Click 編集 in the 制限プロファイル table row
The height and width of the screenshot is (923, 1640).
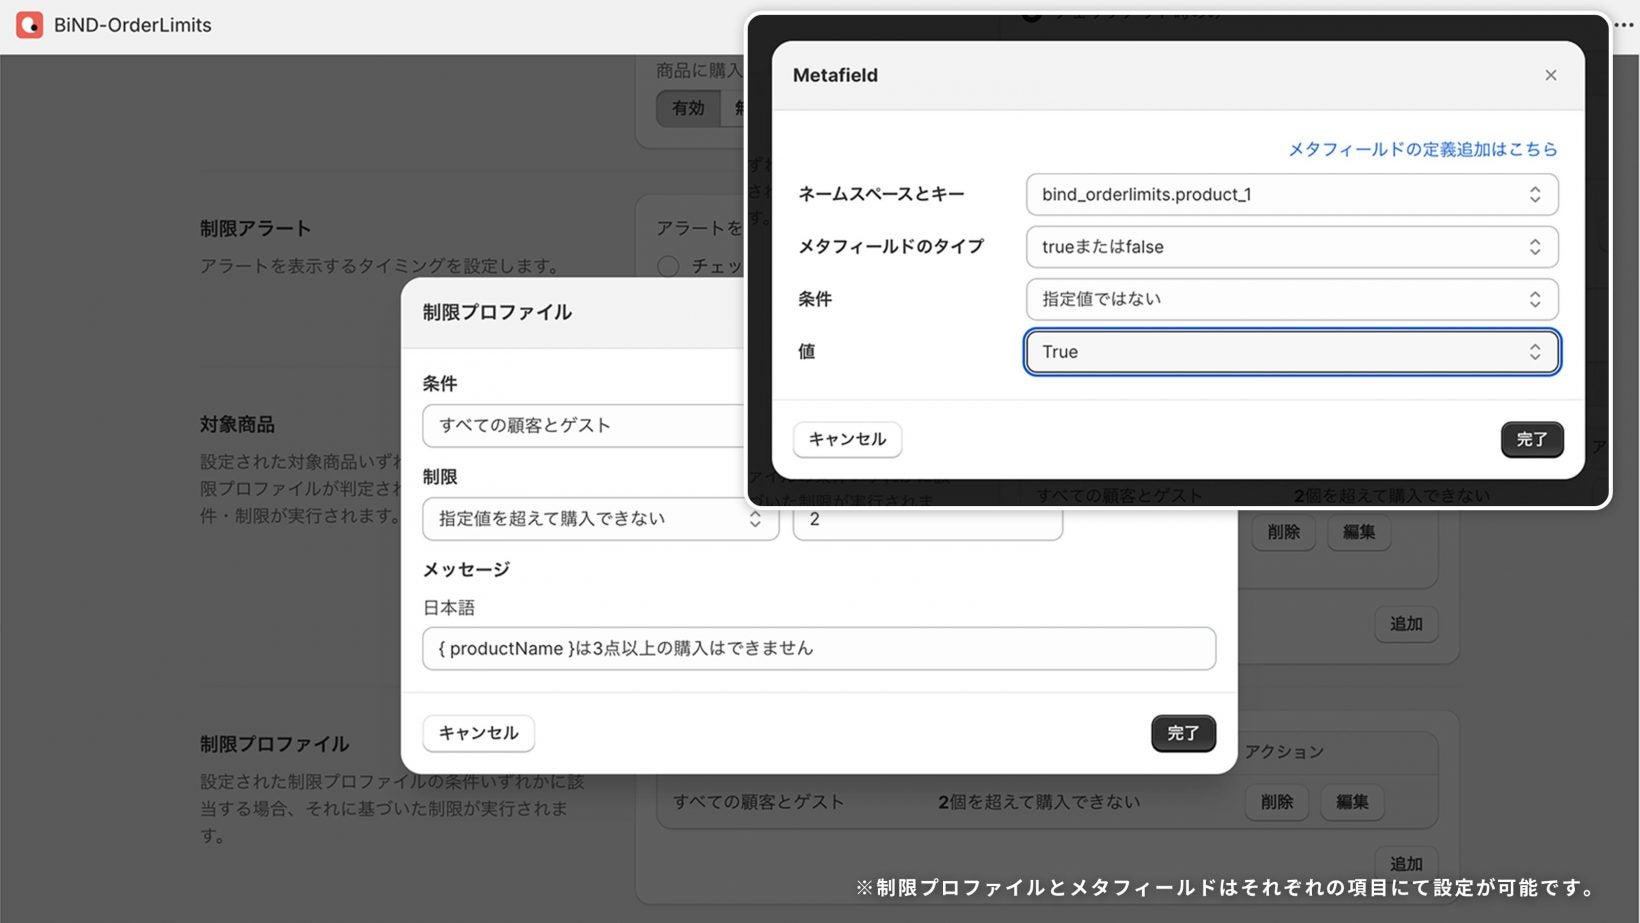(x=1352, y=802)
